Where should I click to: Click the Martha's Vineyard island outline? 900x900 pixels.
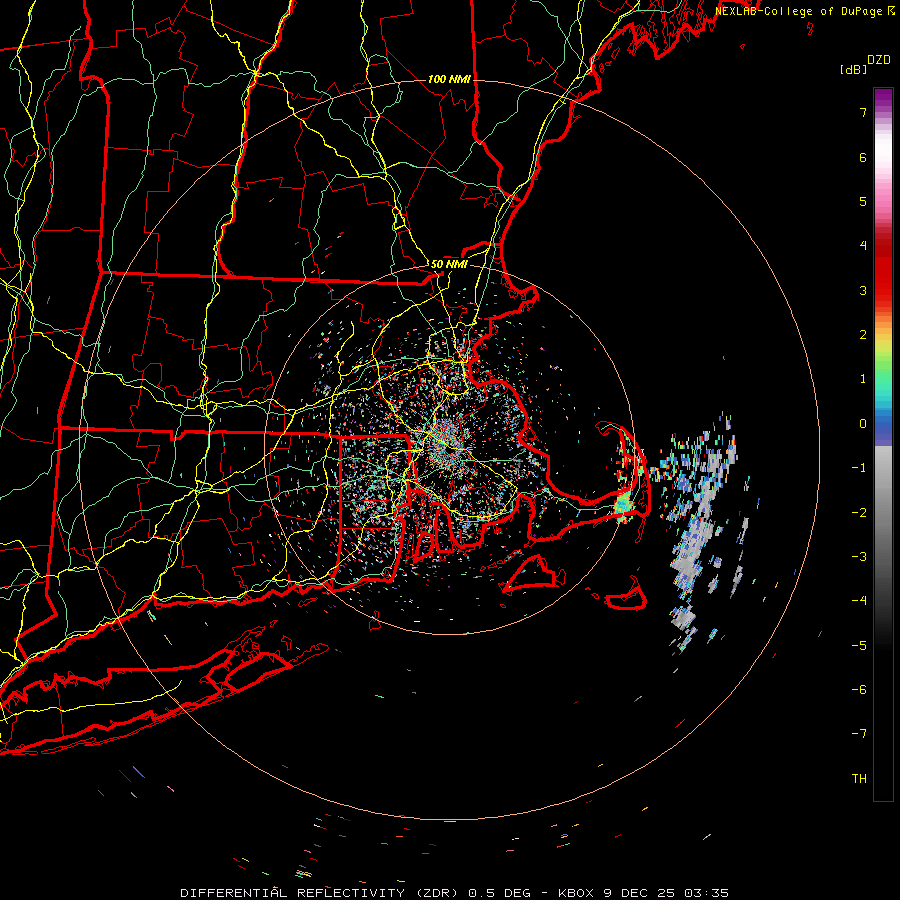[533, 574]
